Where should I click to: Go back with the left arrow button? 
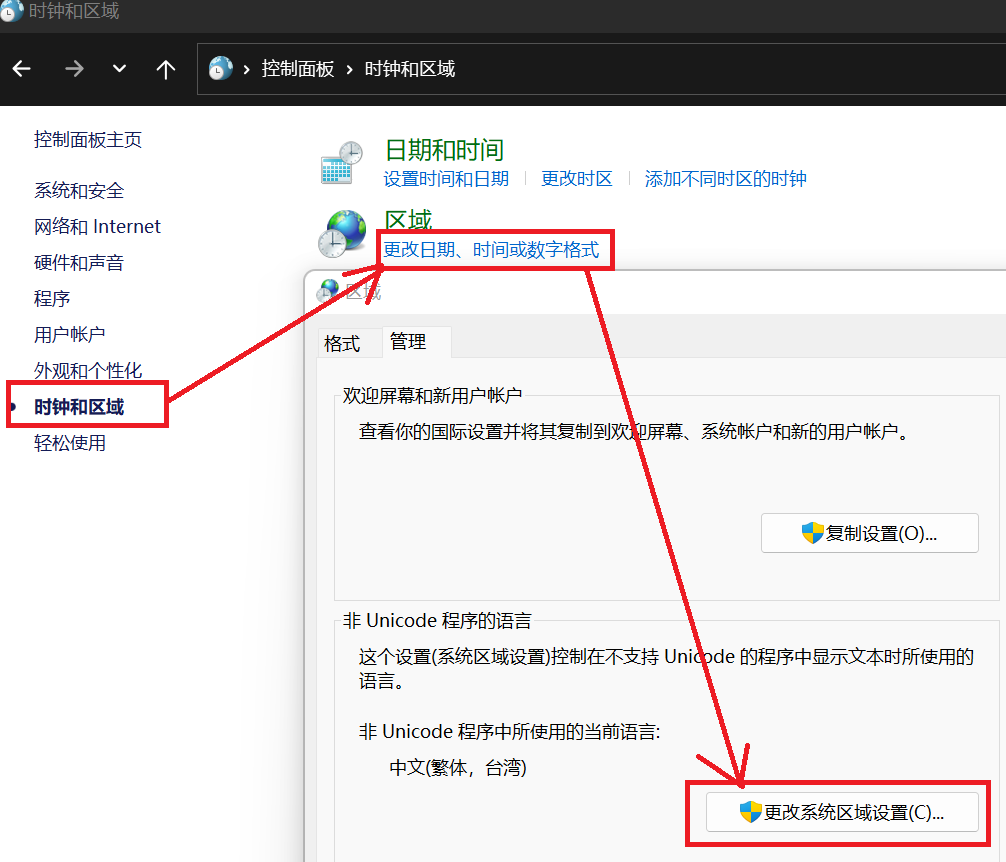click(x=22, y=69)
